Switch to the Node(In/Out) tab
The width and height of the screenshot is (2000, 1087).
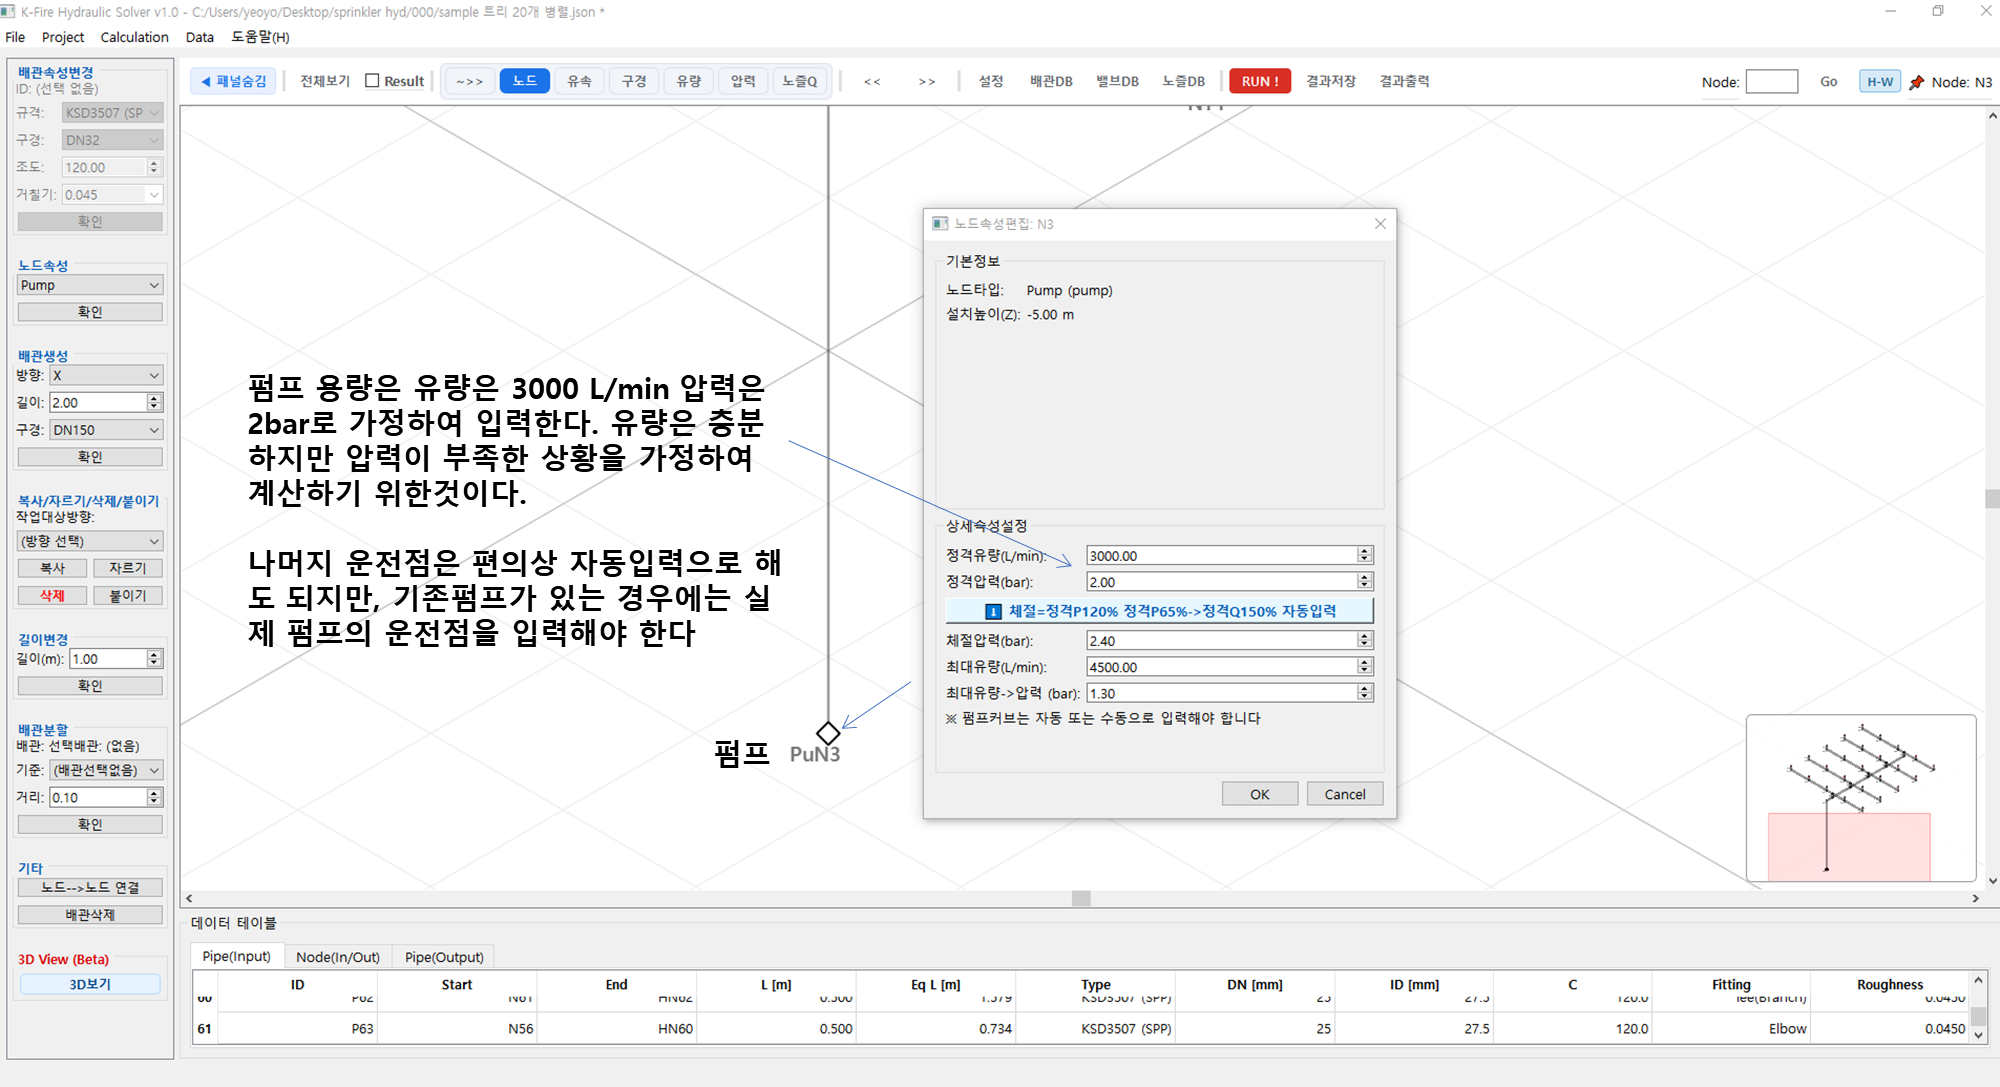click(337, 957)
